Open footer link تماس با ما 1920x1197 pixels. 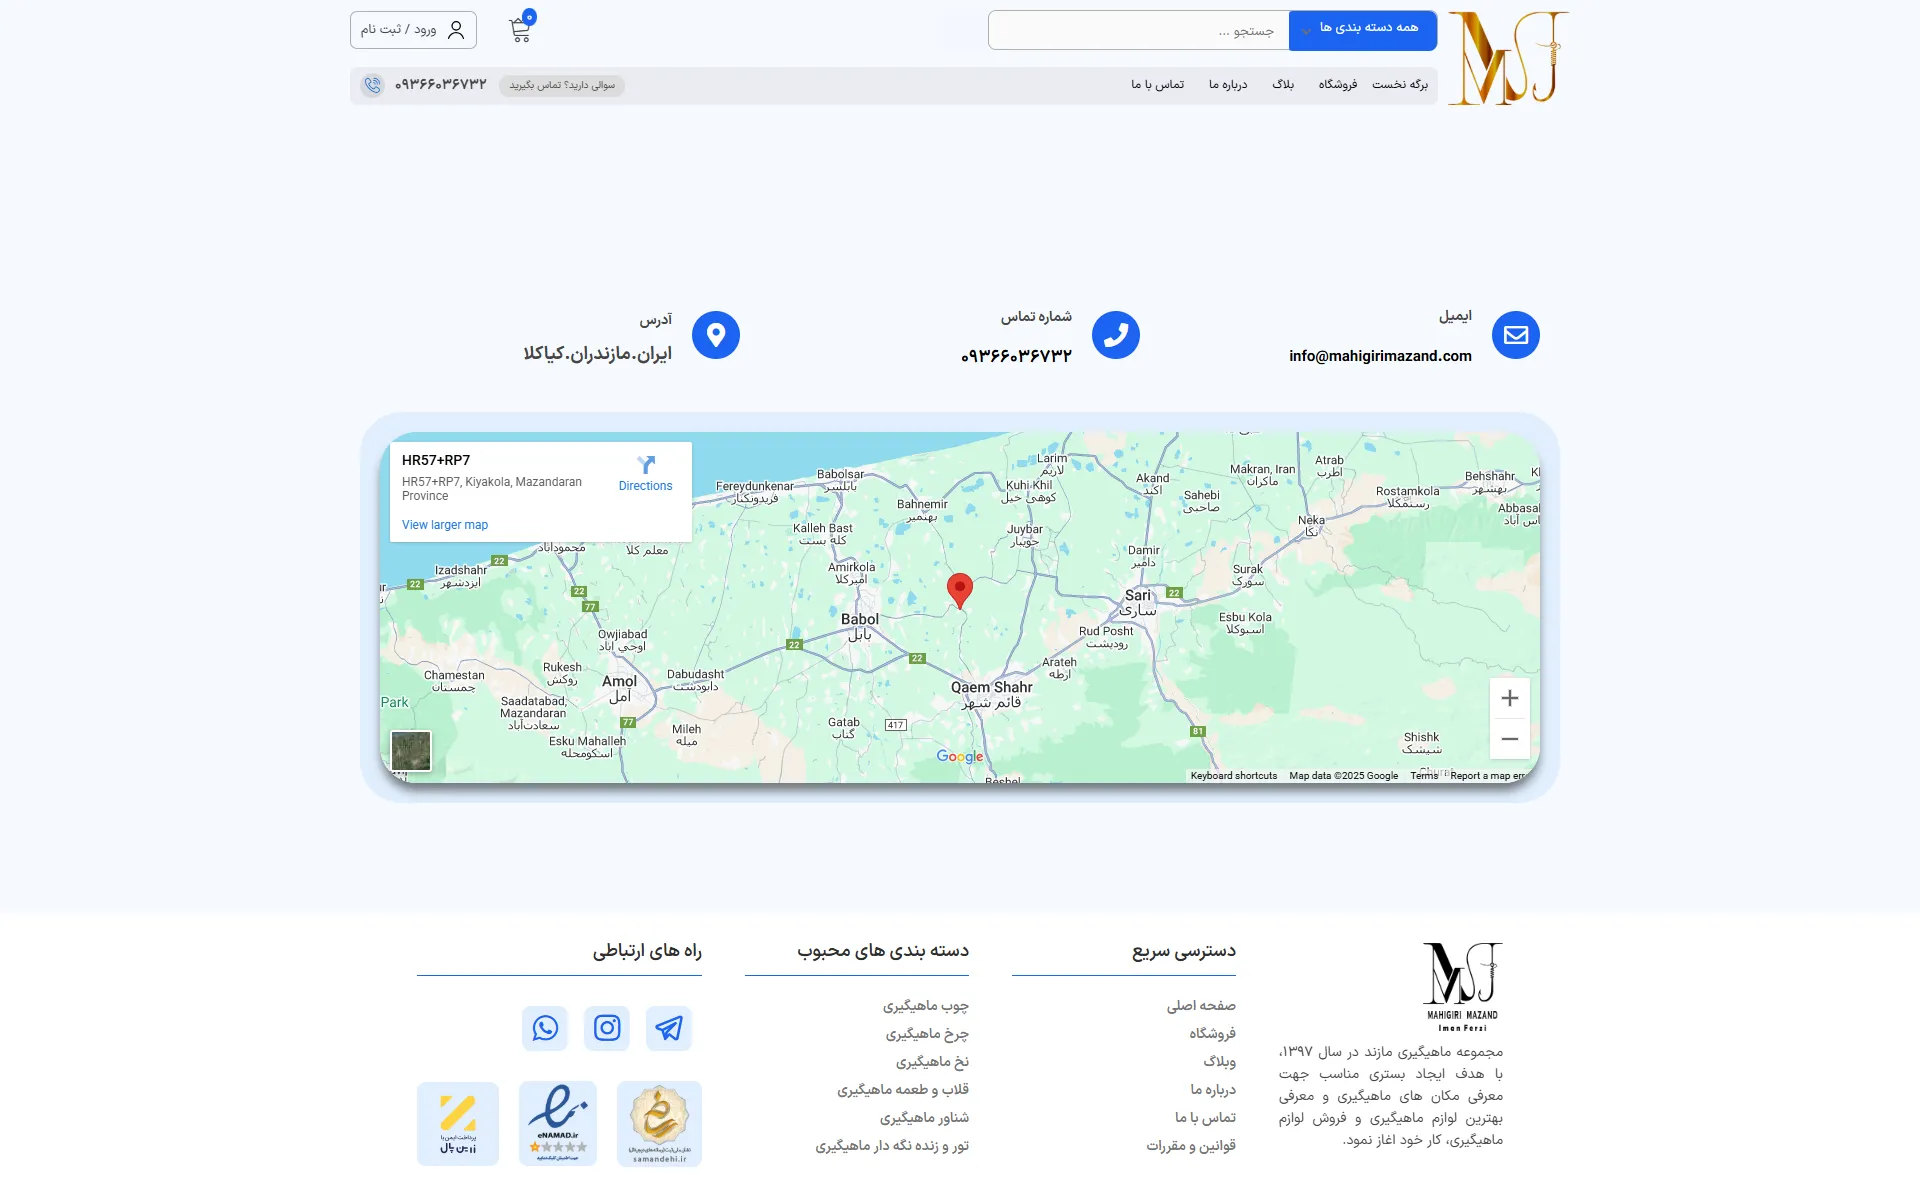pyautogui.click(x=1205, y=1118)
